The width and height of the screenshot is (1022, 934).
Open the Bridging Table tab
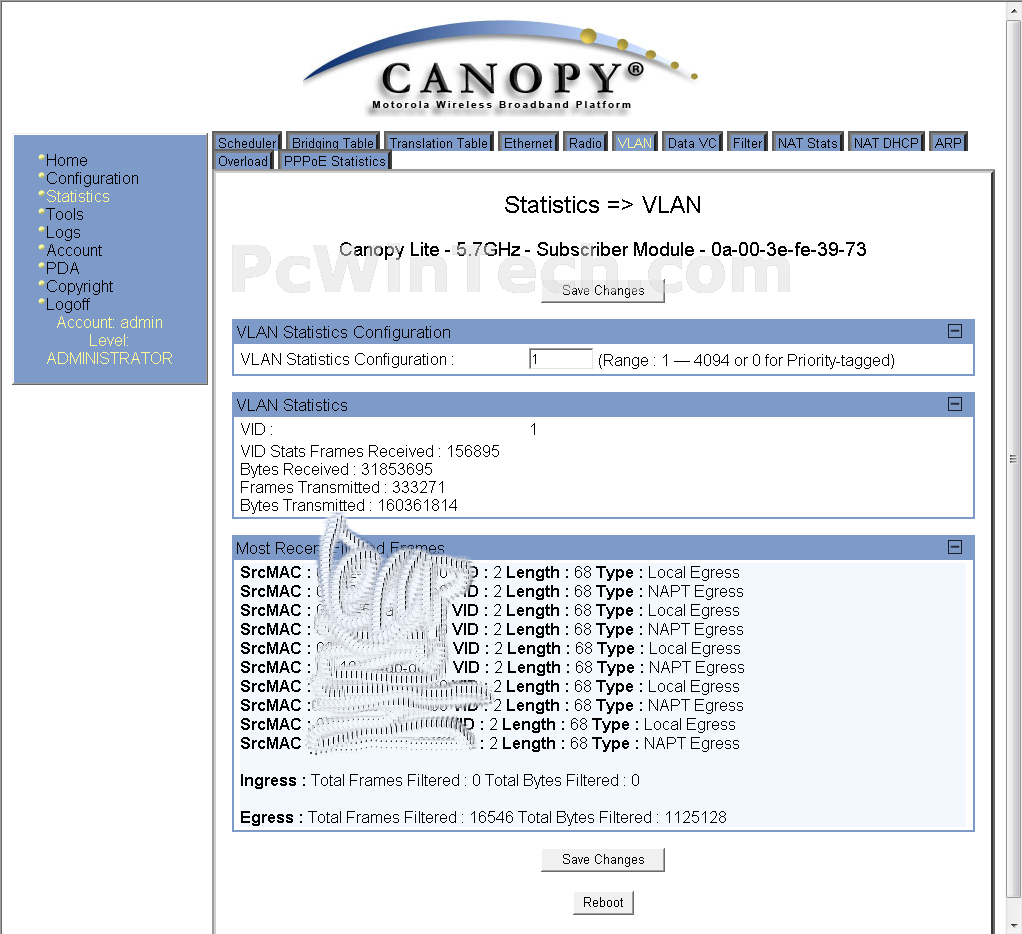[332, 143]
